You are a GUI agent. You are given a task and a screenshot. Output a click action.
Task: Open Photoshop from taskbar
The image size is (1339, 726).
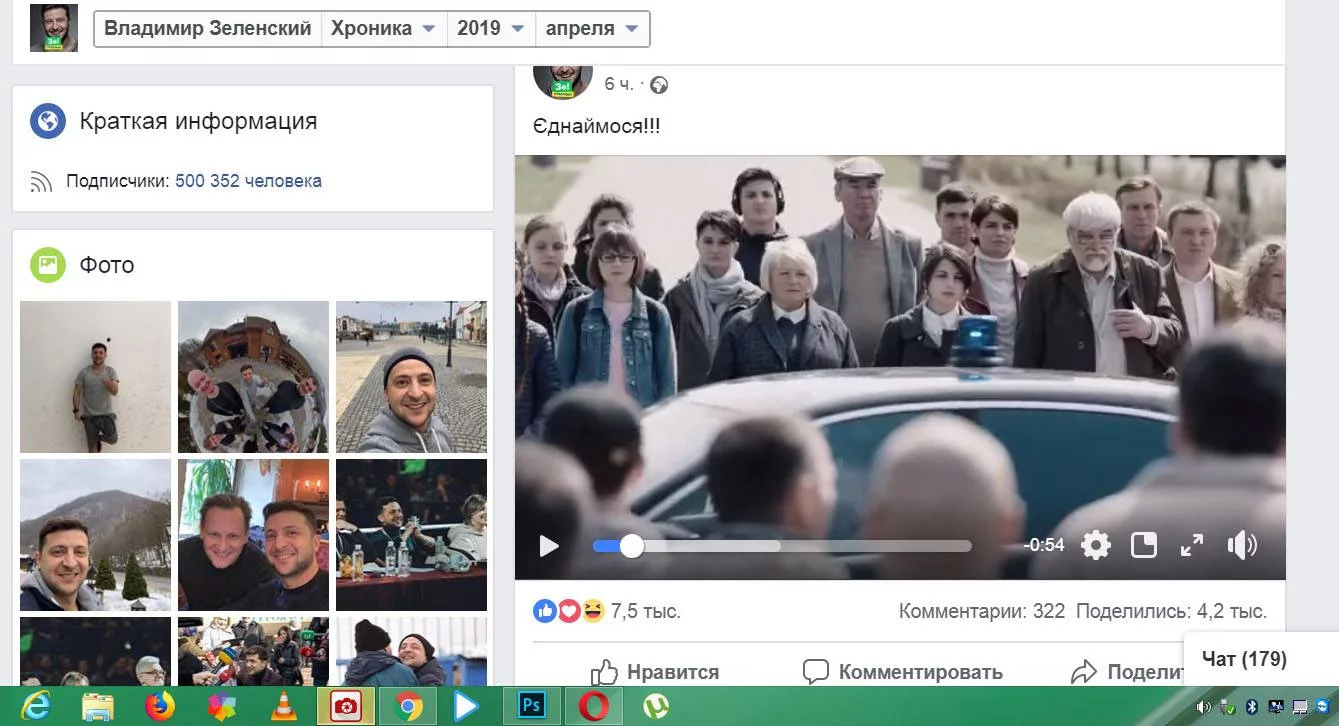tap(532, 707)
